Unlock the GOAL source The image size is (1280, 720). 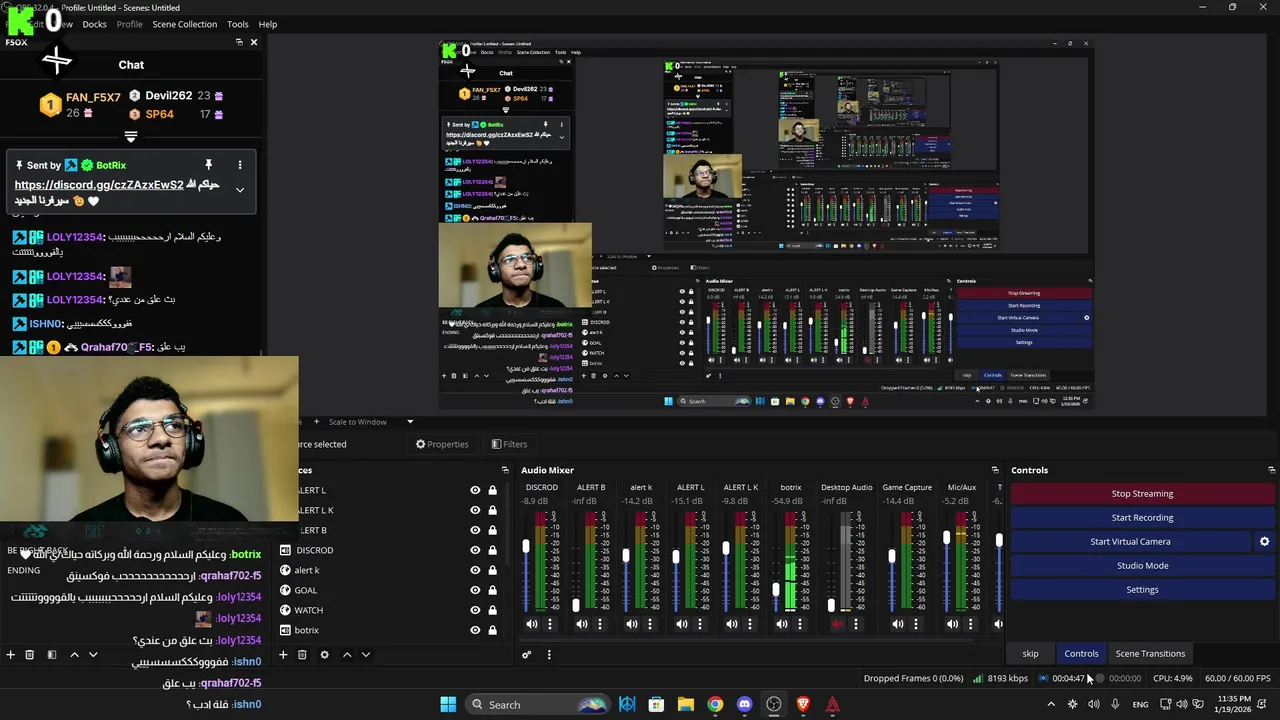pos(492,590)
